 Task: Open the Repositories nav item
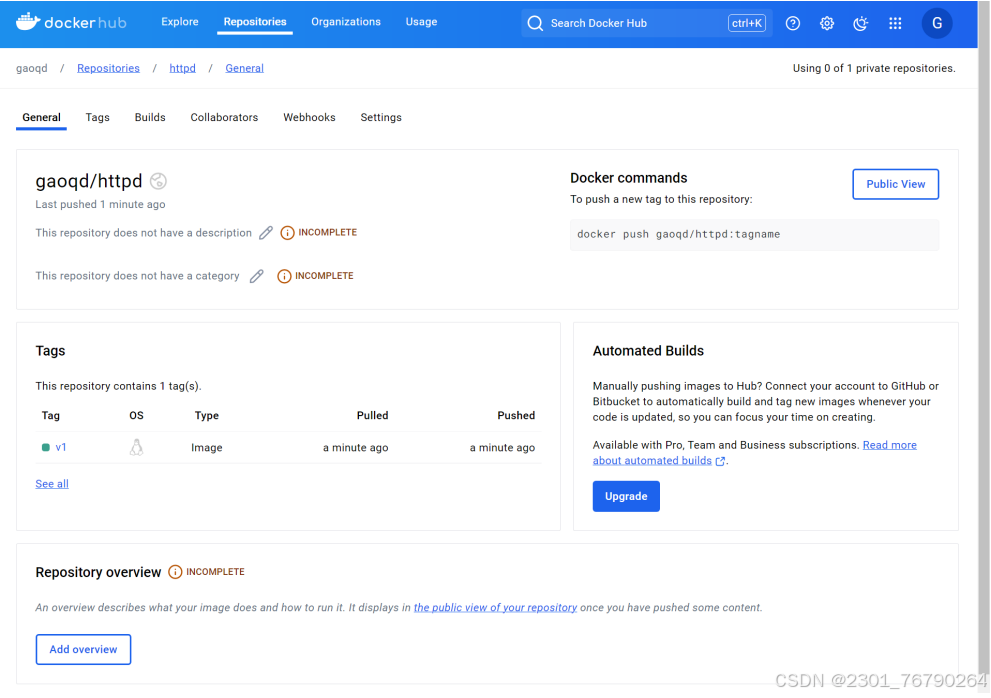tap(255, 21)
